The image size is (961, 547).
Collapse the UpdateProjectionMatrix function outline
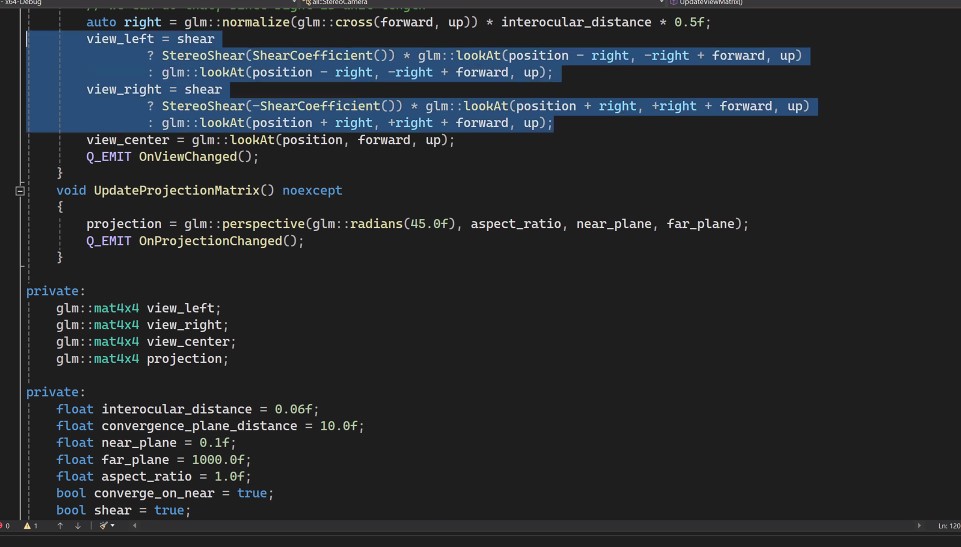[x=21, y=190]
